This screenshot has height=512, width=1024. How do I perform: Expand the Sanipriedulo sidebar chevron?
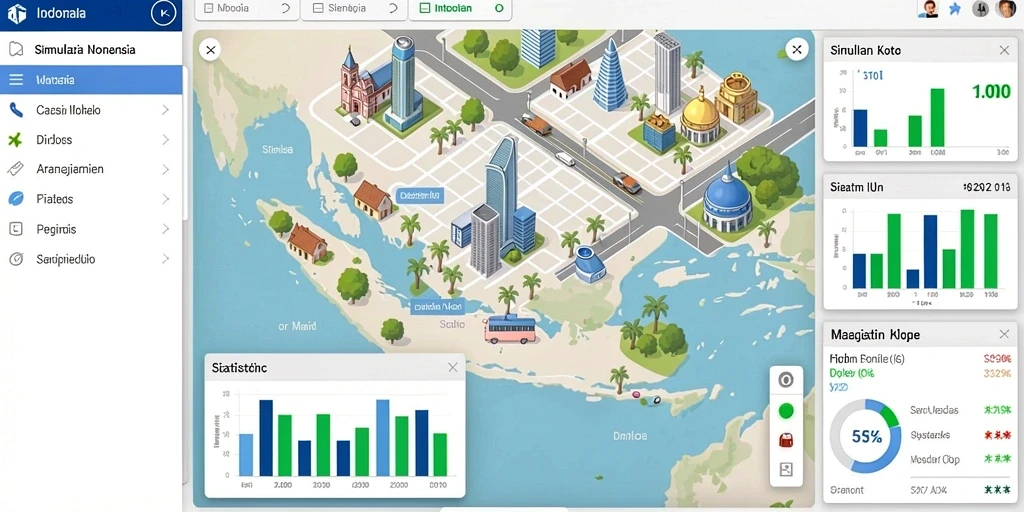(x=165, y=259)
